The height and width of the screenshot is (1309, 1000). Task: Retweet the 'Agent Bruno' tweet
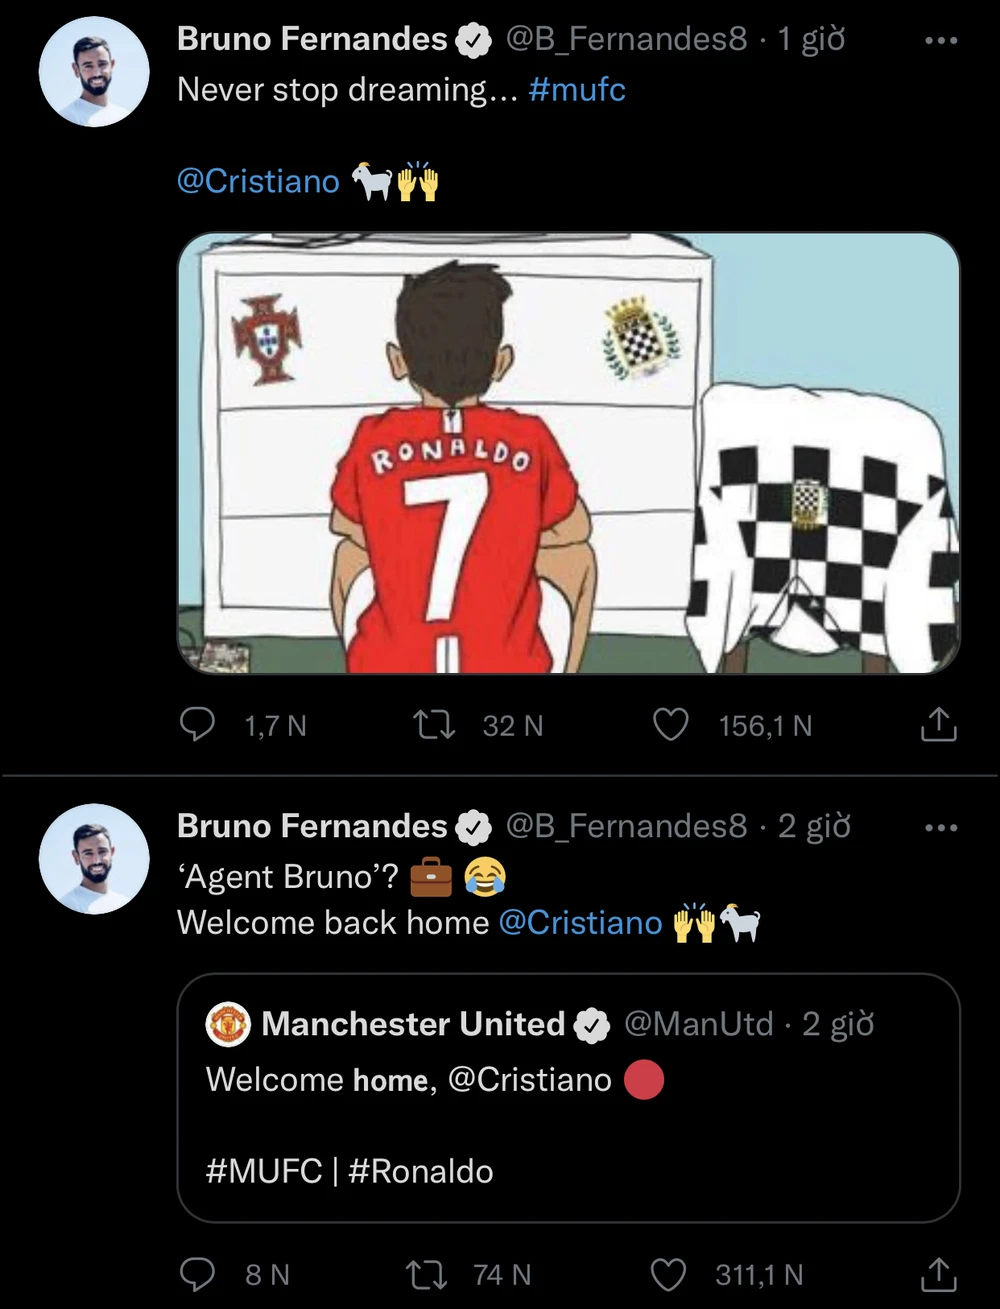pos(428,1274)
